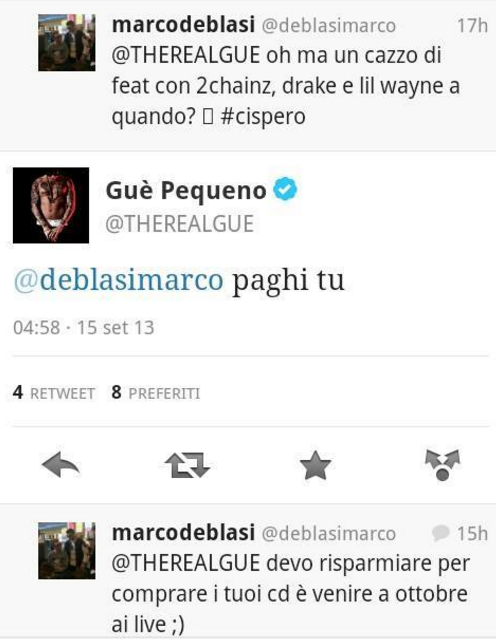496x641 pixels.
Task: Tap the share arrows icon
Action: click(x=443, y=465)
